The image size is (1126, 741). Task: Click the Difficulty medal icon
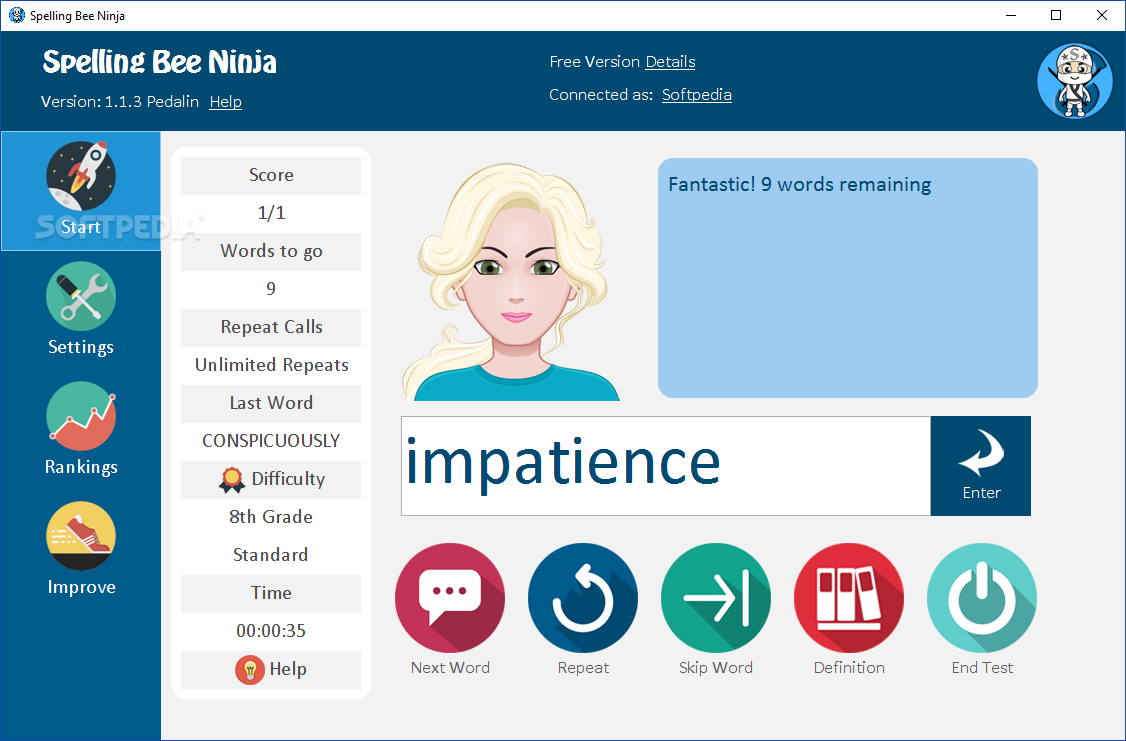coord(231,480)
